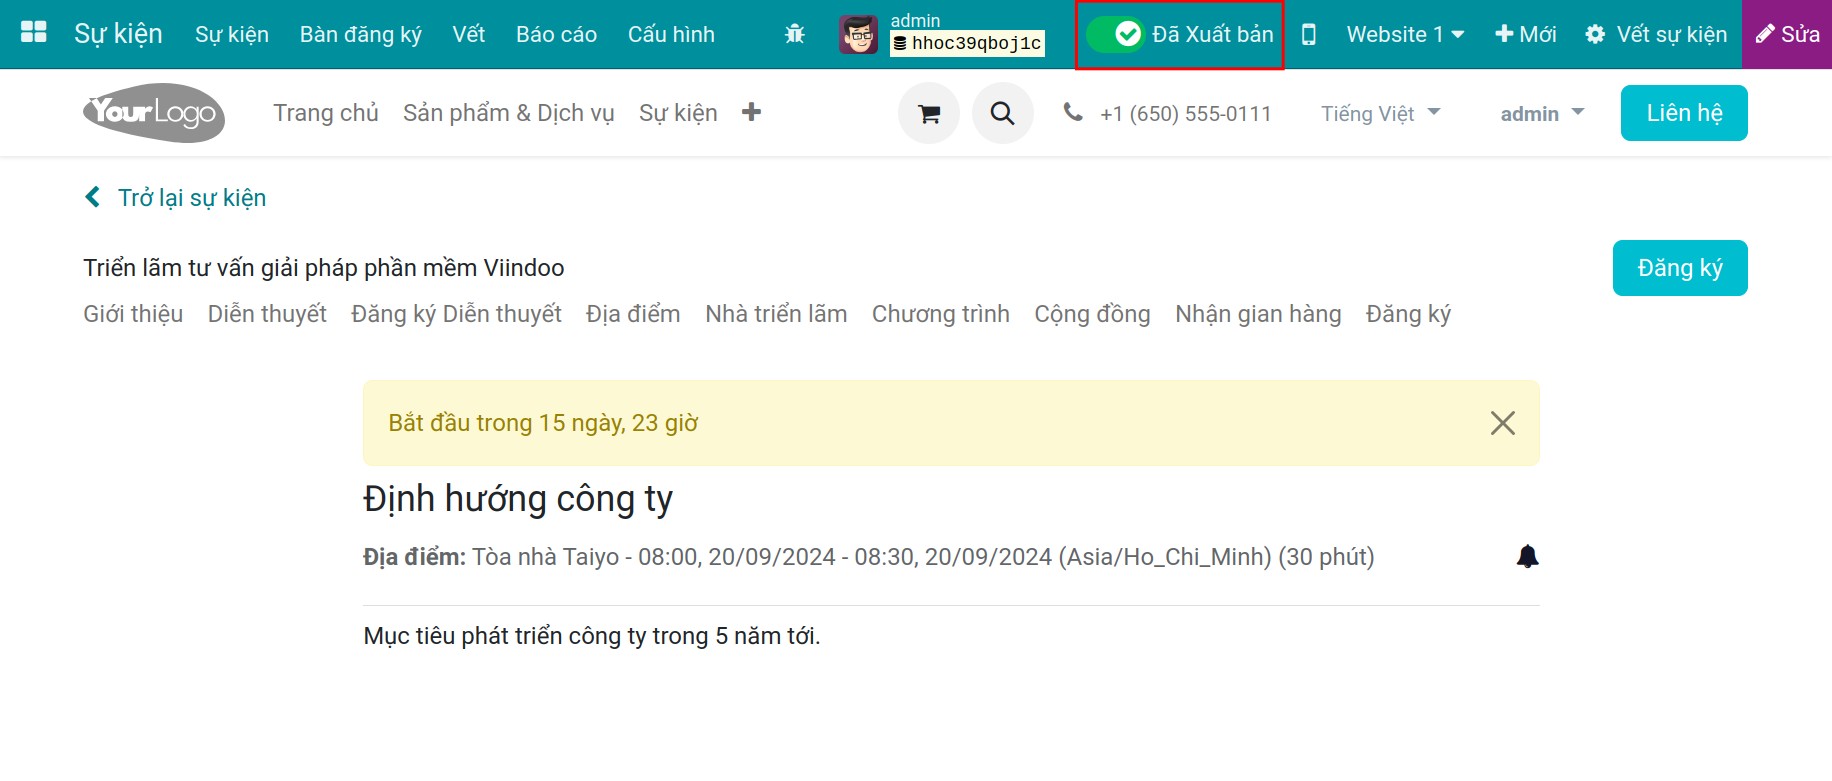Click event title Triển lãm tư vấn giải pháp

click(324, 268)
